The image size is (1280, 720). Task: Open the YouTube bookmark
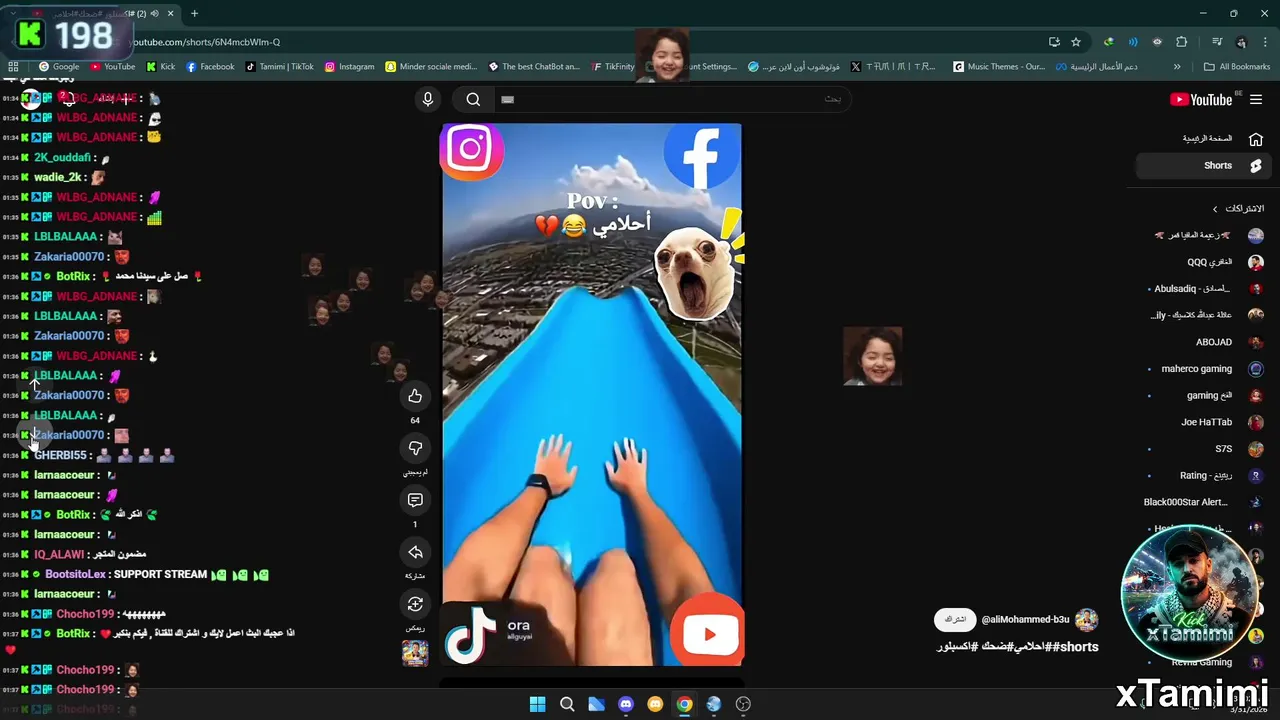coord(112,67)
